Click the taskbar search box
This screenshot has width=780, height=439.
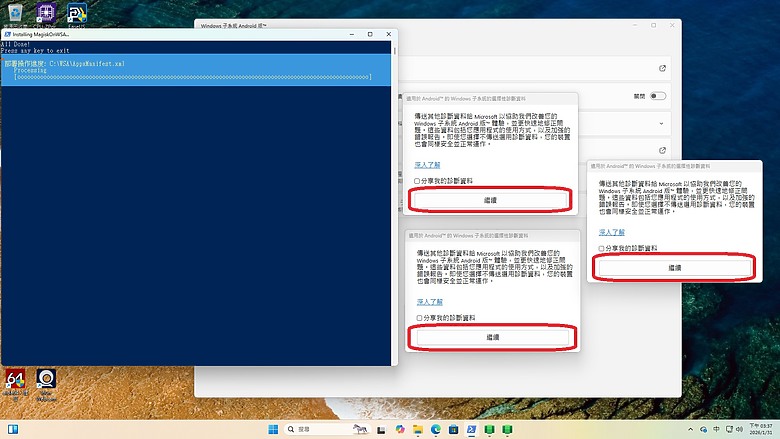(327, 429)
